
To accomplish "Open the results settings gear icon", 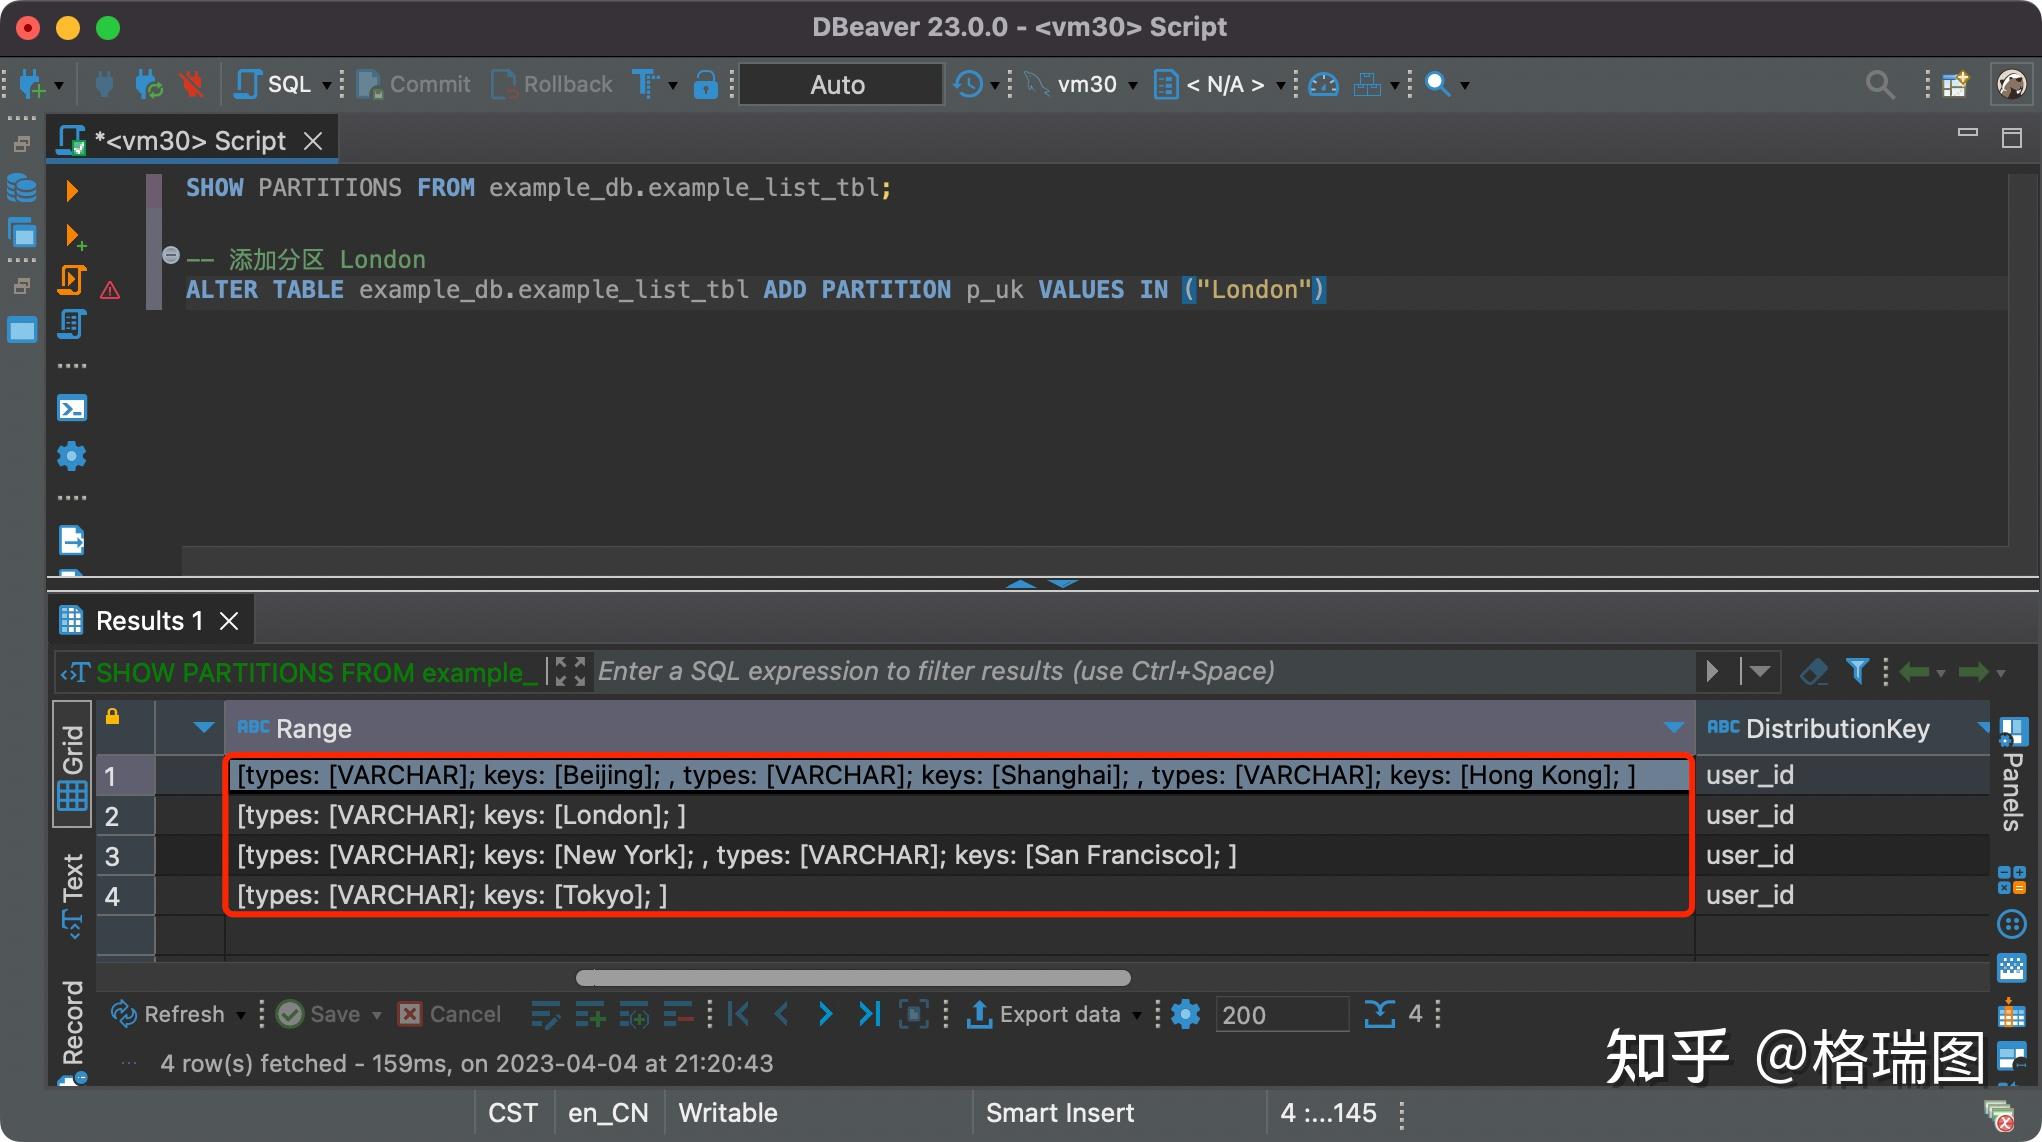I will [1185, 1014].
